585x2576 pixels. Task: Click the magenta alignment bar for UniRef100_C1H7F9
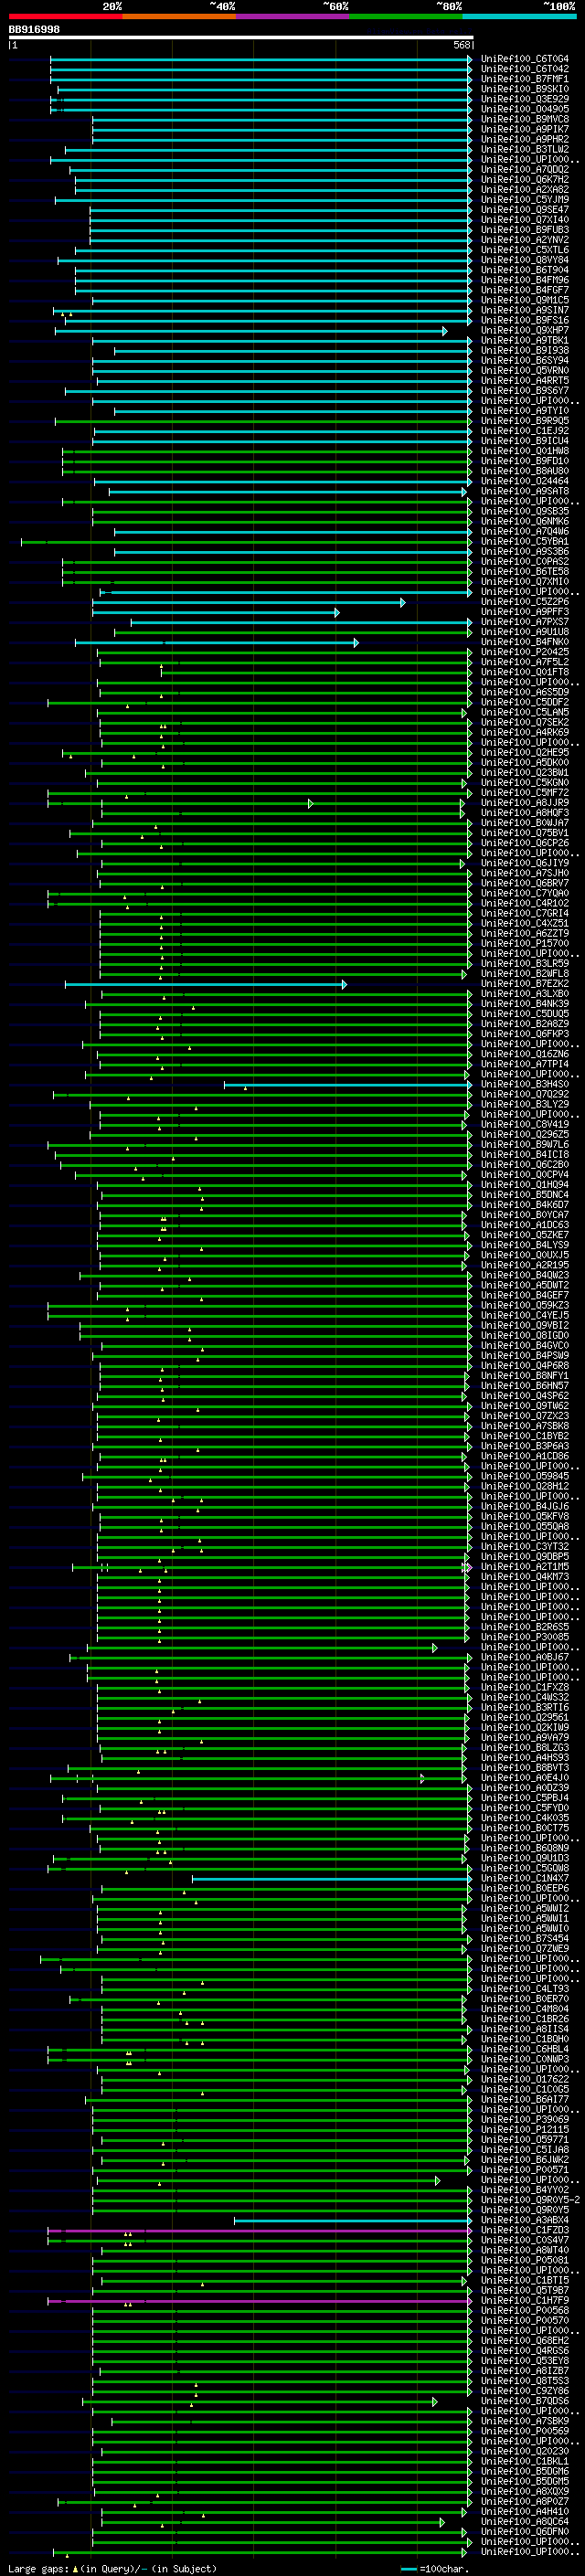[x=260, y=2300]
